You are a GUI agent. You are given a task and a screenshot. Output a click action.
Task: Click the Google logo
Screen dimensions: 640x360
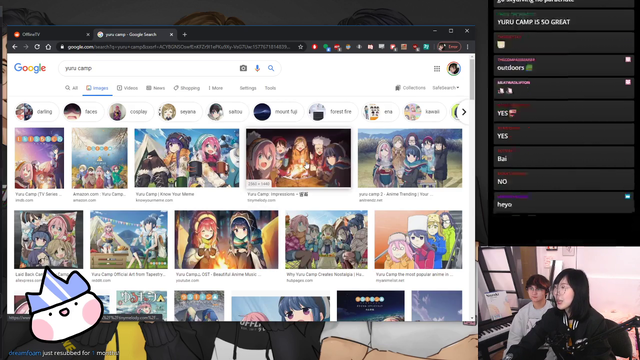click(x=30, y=68)
